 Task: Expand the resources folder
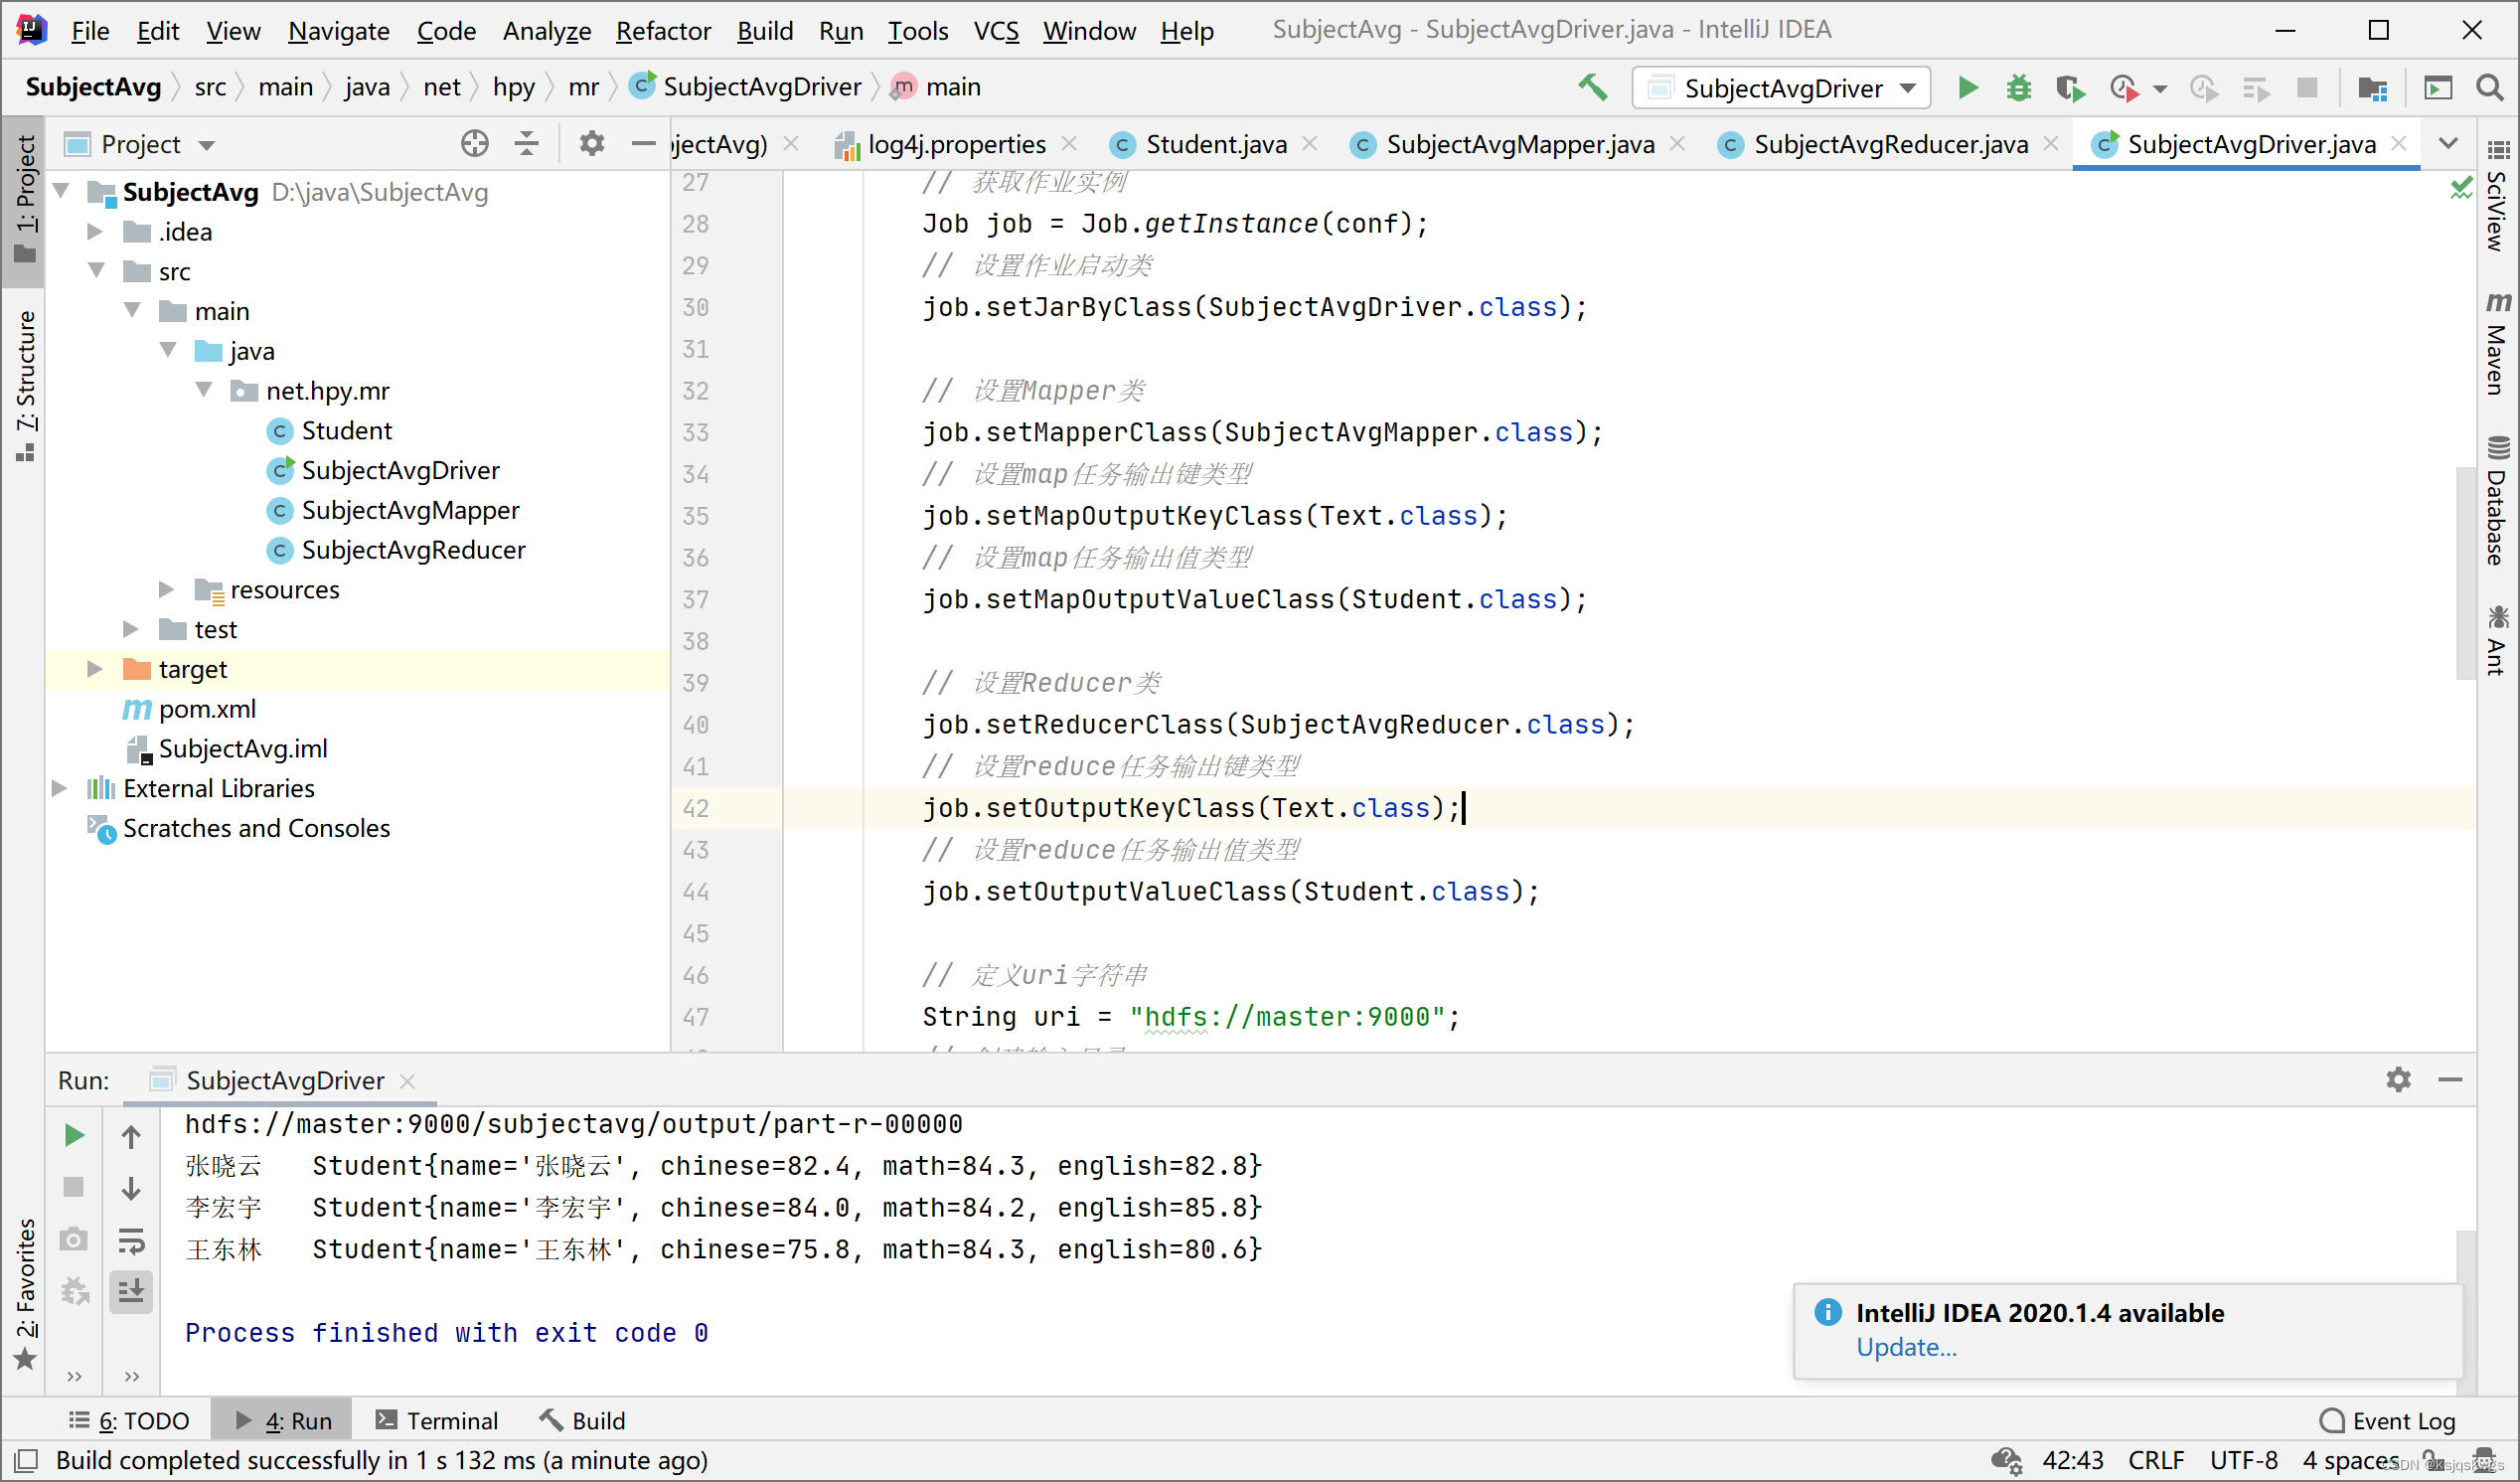click(x=166, y=589)
